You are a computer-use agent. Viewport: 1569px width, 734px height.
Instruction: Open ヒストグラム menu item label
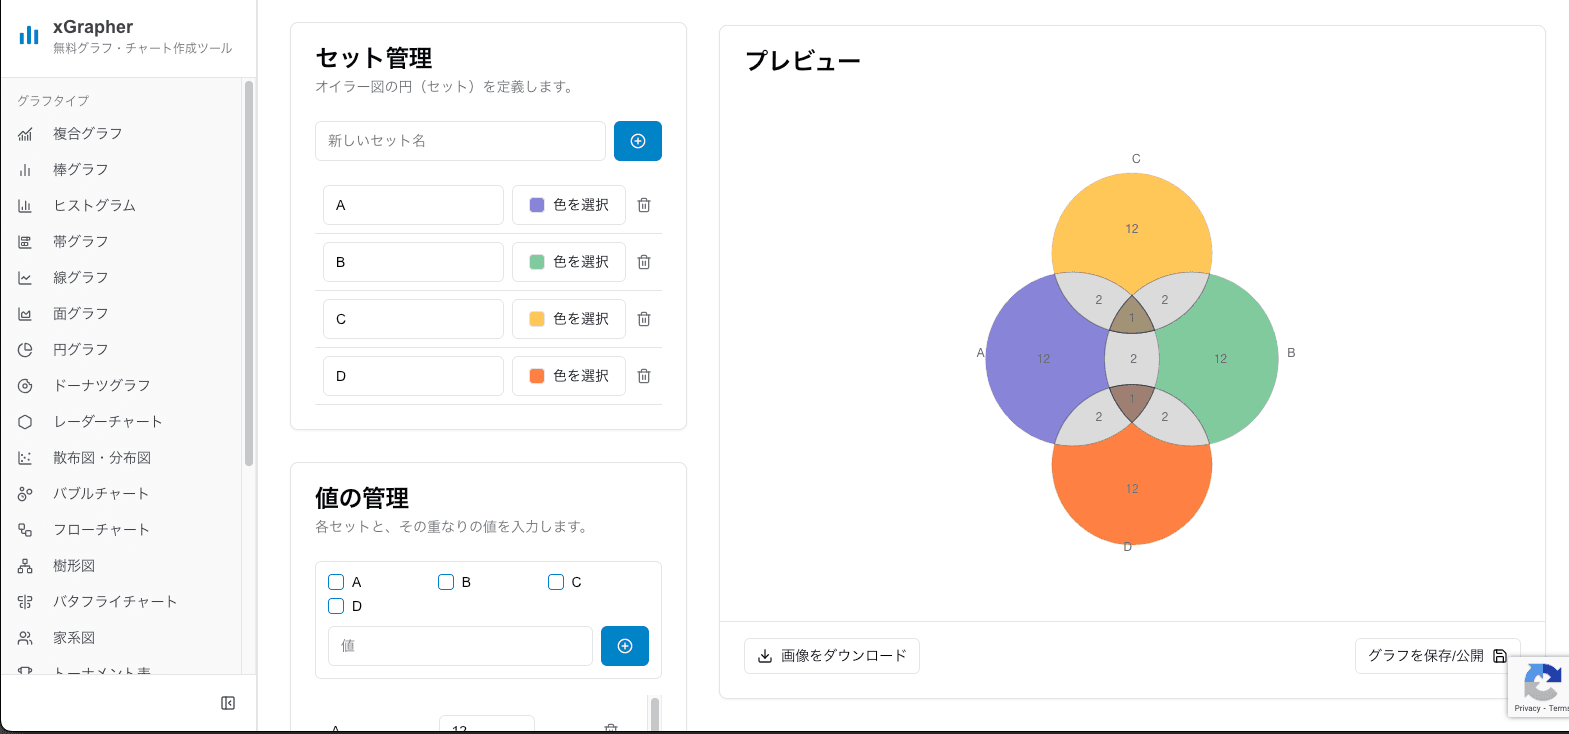pos(94,206)
